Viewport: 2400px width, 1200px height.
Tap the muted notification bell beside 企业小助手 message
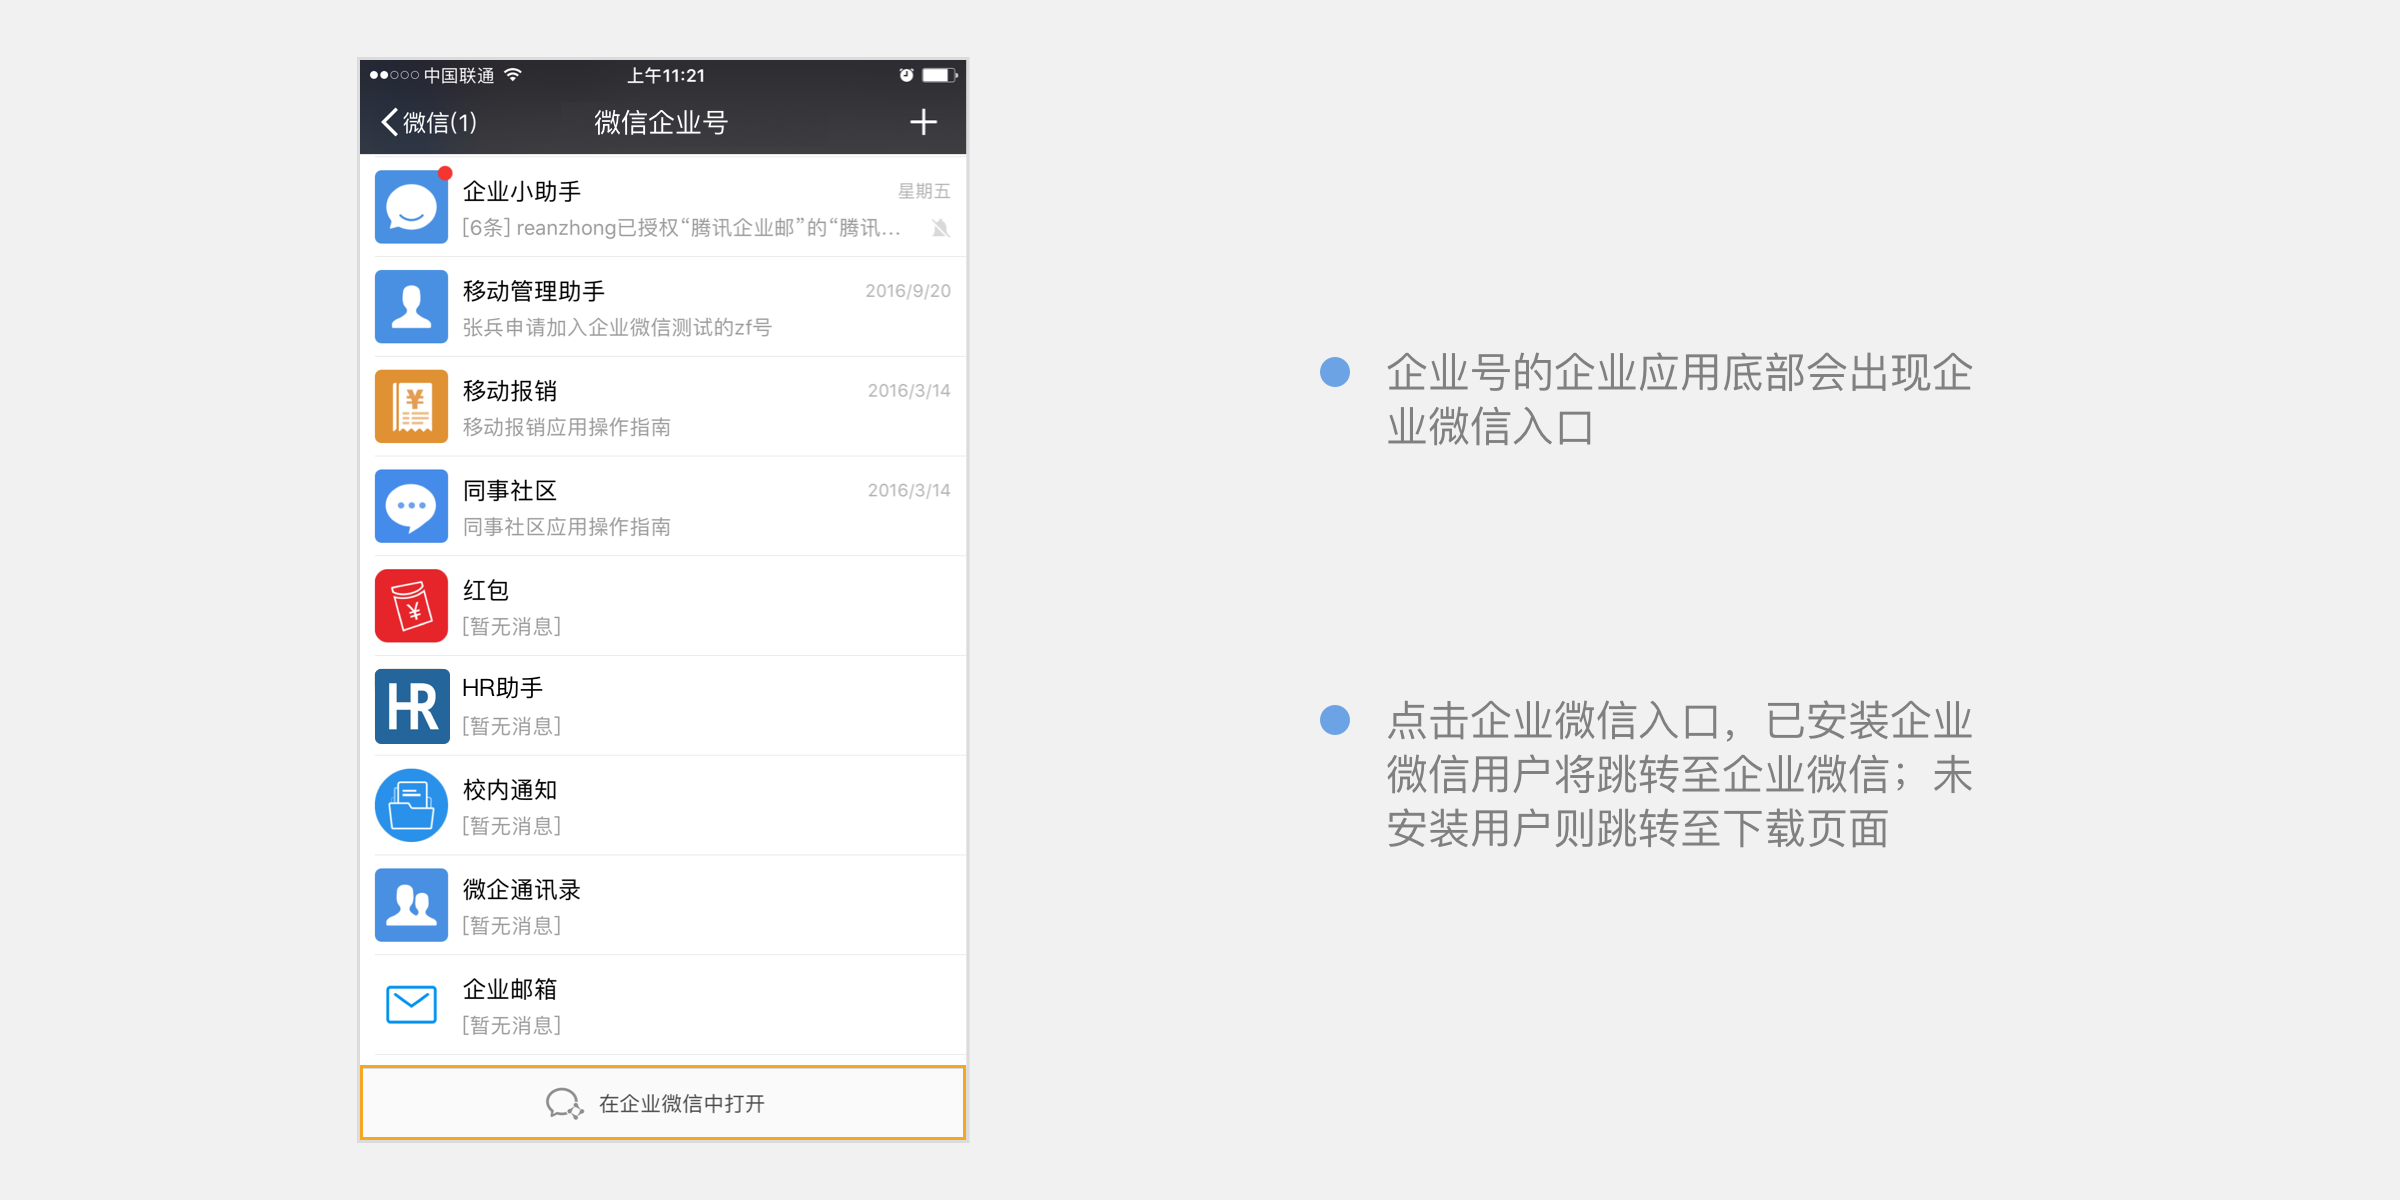pos(938,230)
